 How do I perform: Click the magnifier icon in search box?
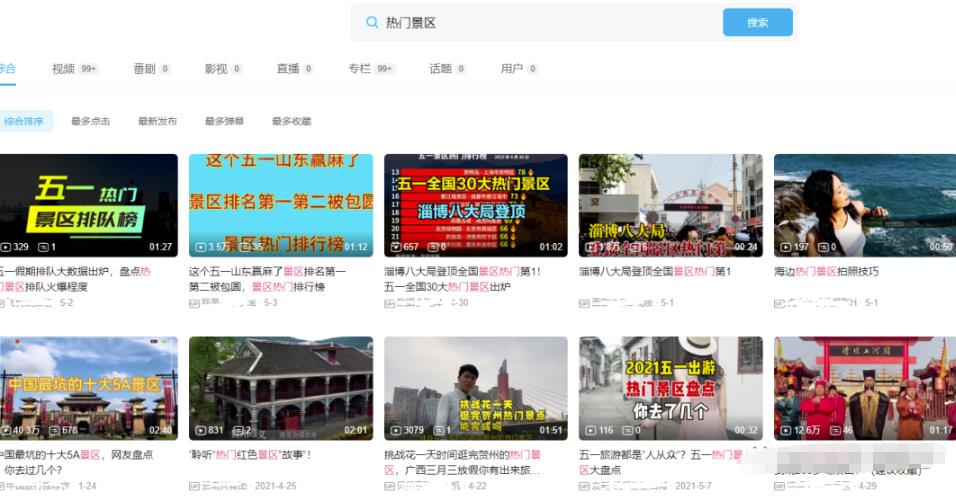coord(372,23)
